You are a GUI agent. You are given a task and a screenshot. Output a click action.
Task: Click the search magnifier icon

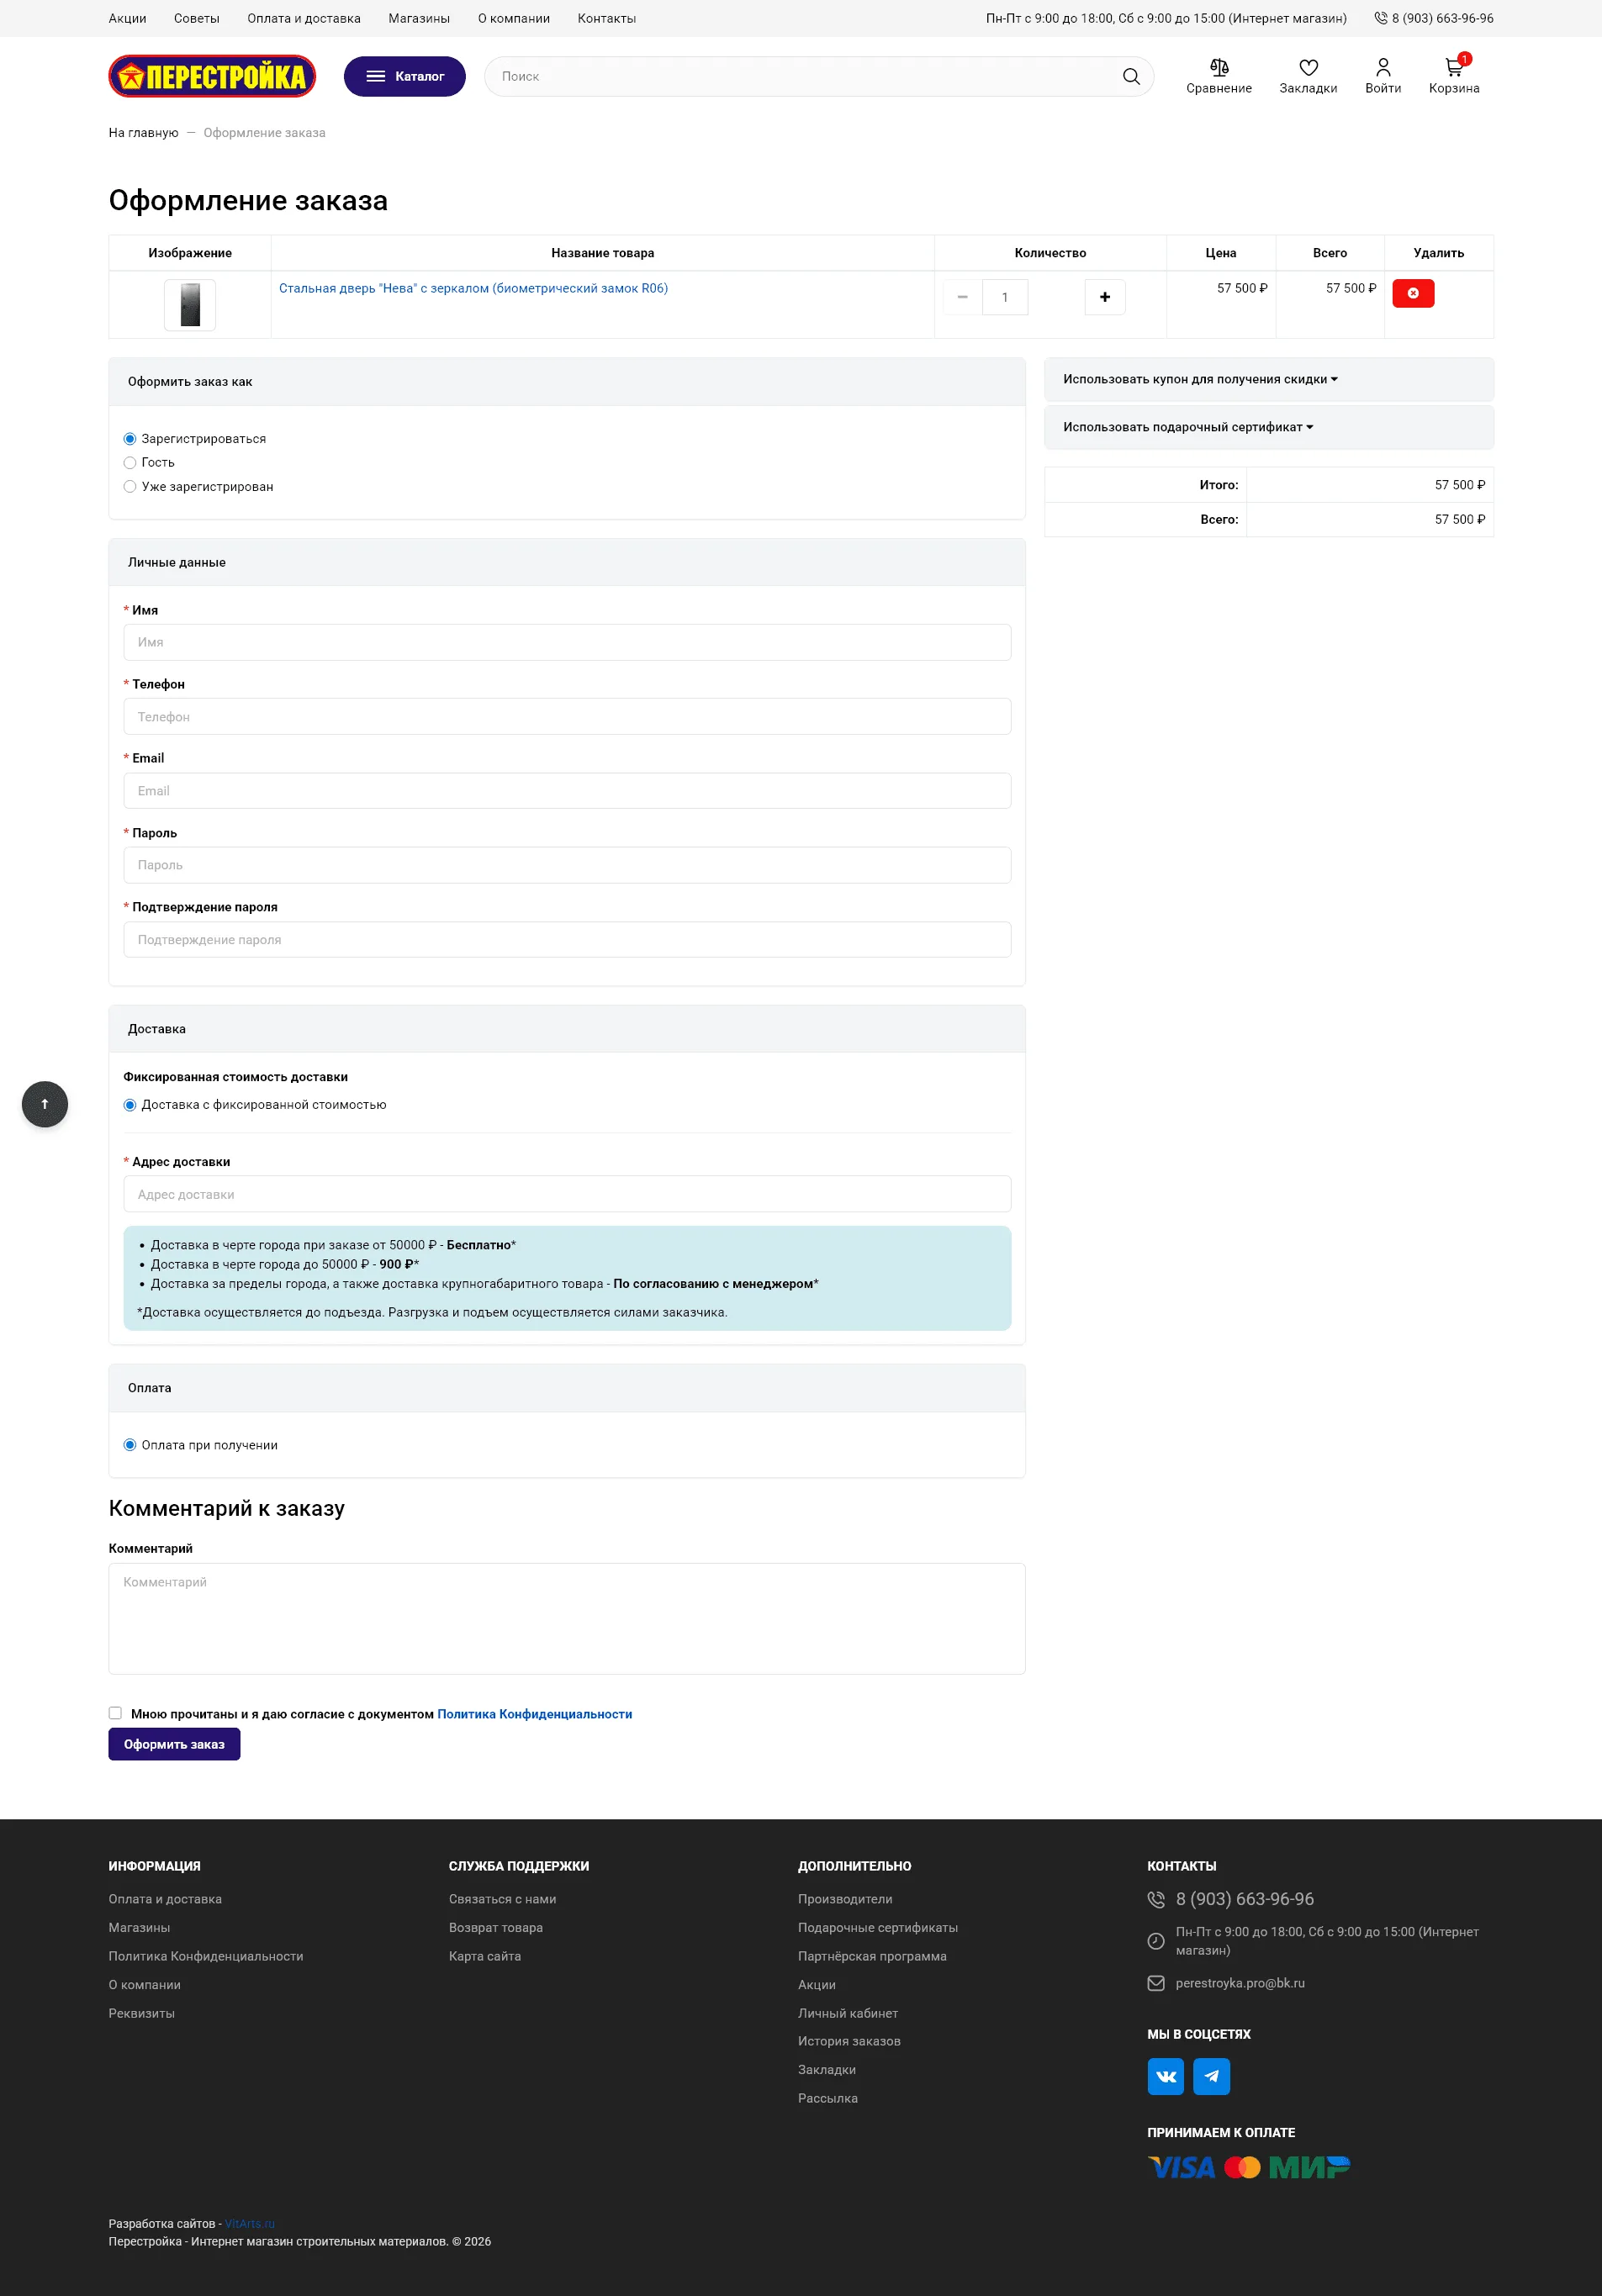(x=1131, y=76)
